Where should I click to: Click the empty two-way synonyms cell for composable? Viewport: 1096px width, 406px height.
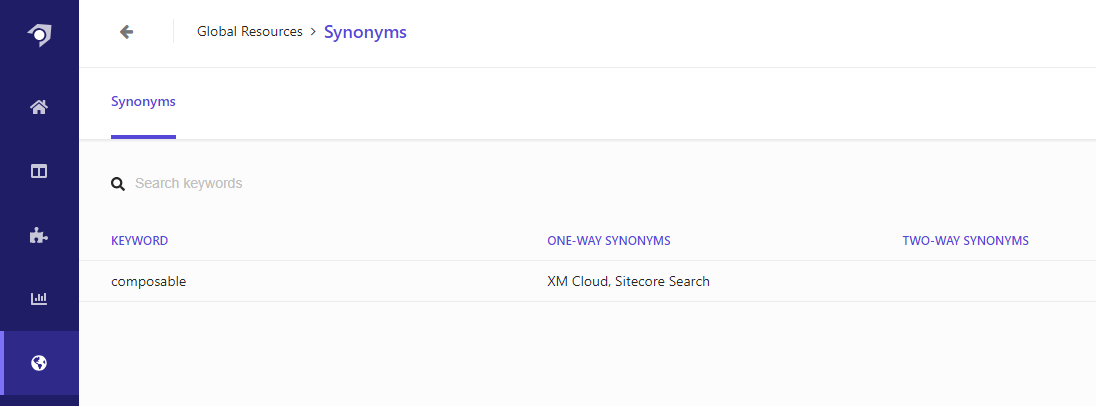click(x=965, y=282)
